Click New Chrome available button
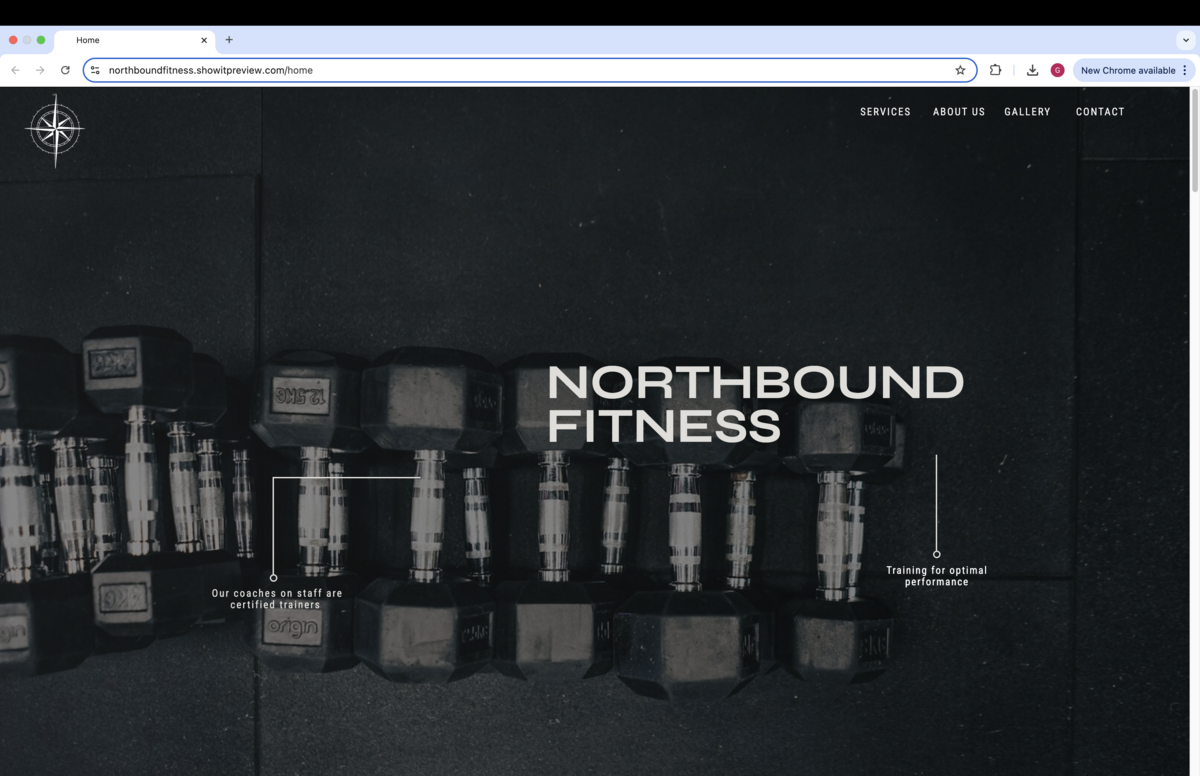Viewport: 1200px width, 776px height. point(1127,70)
